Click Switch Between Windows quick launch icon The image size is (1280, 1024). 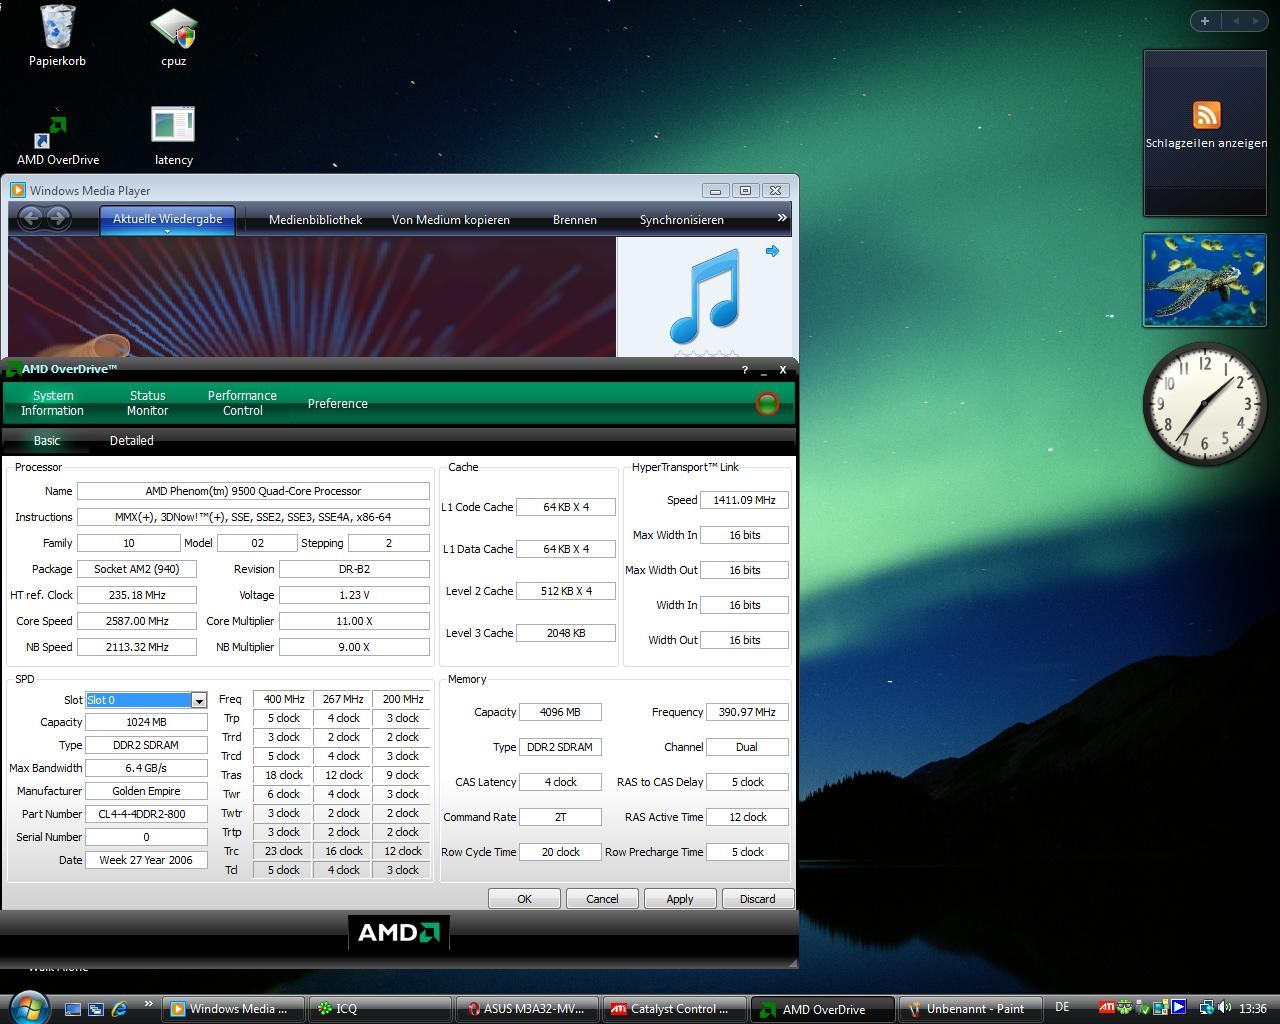[96, 1009]
